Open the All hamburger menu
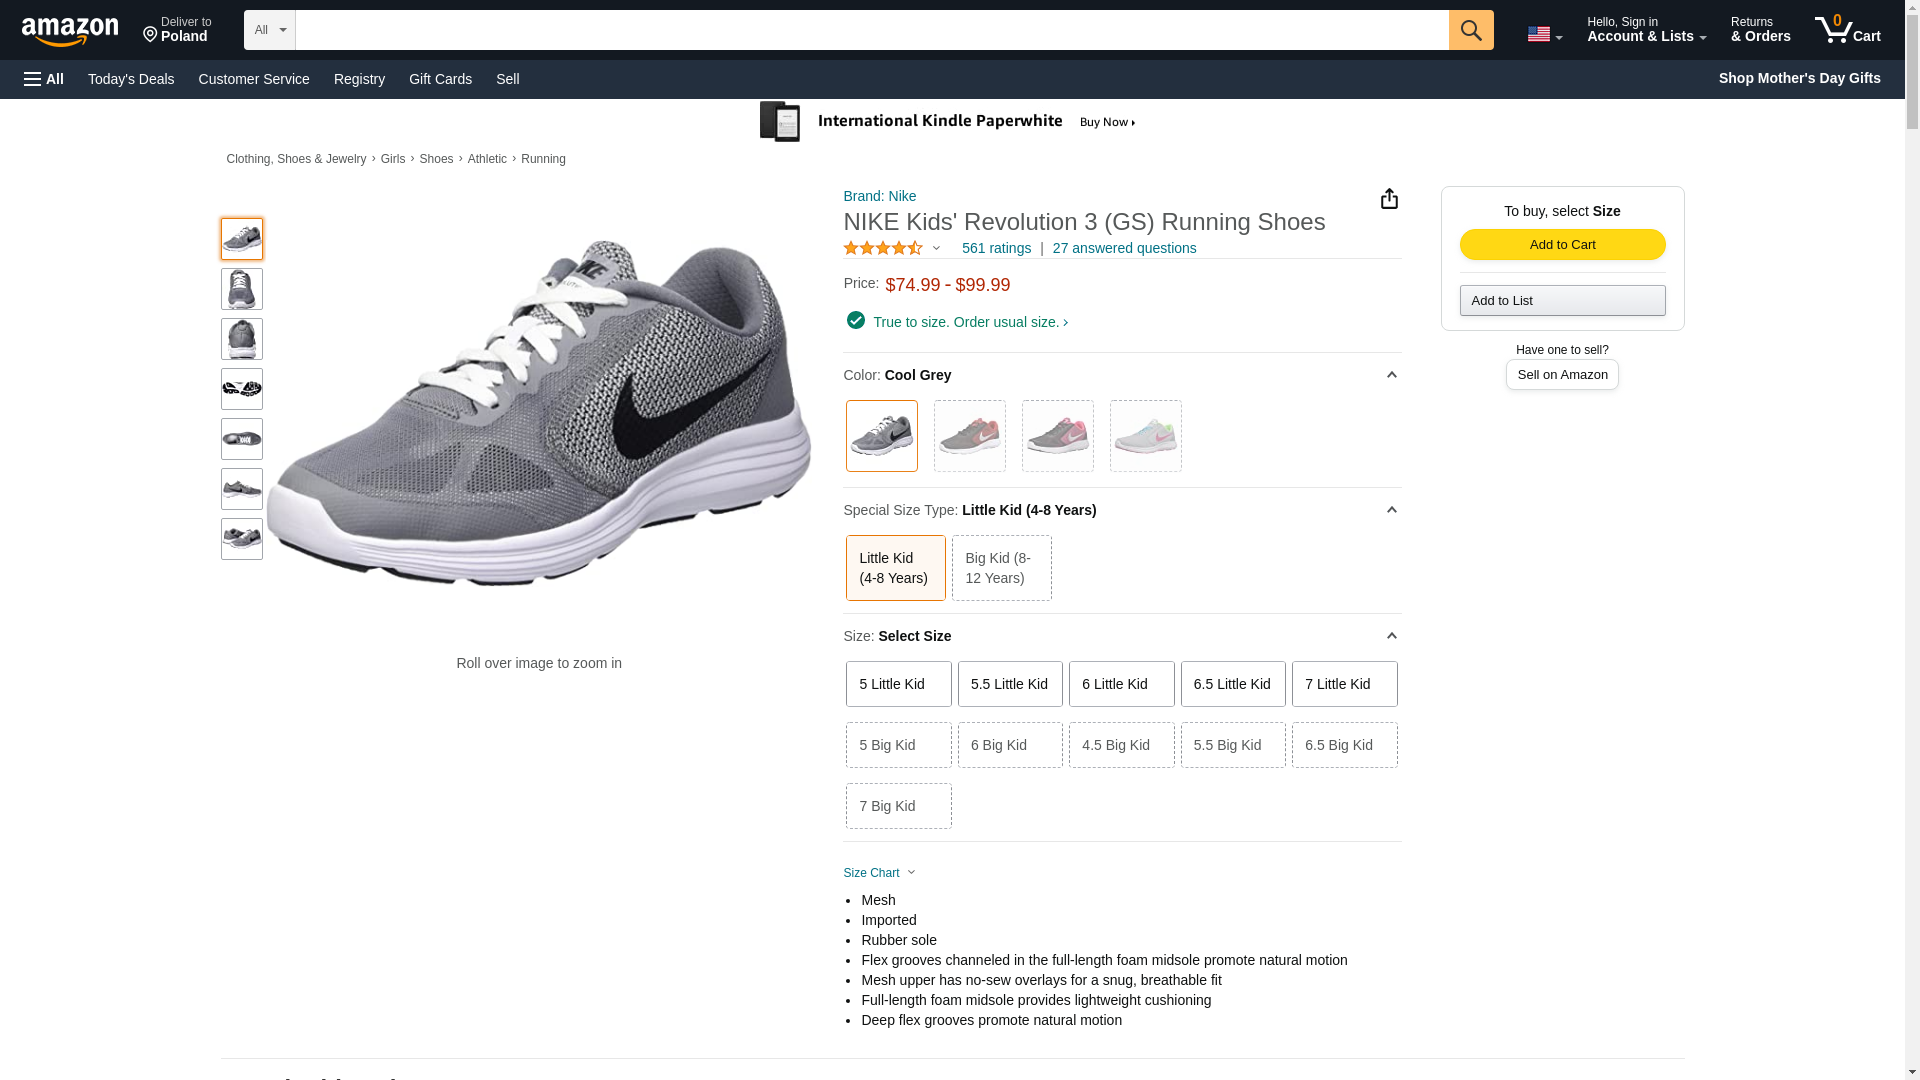 (44, 79)
